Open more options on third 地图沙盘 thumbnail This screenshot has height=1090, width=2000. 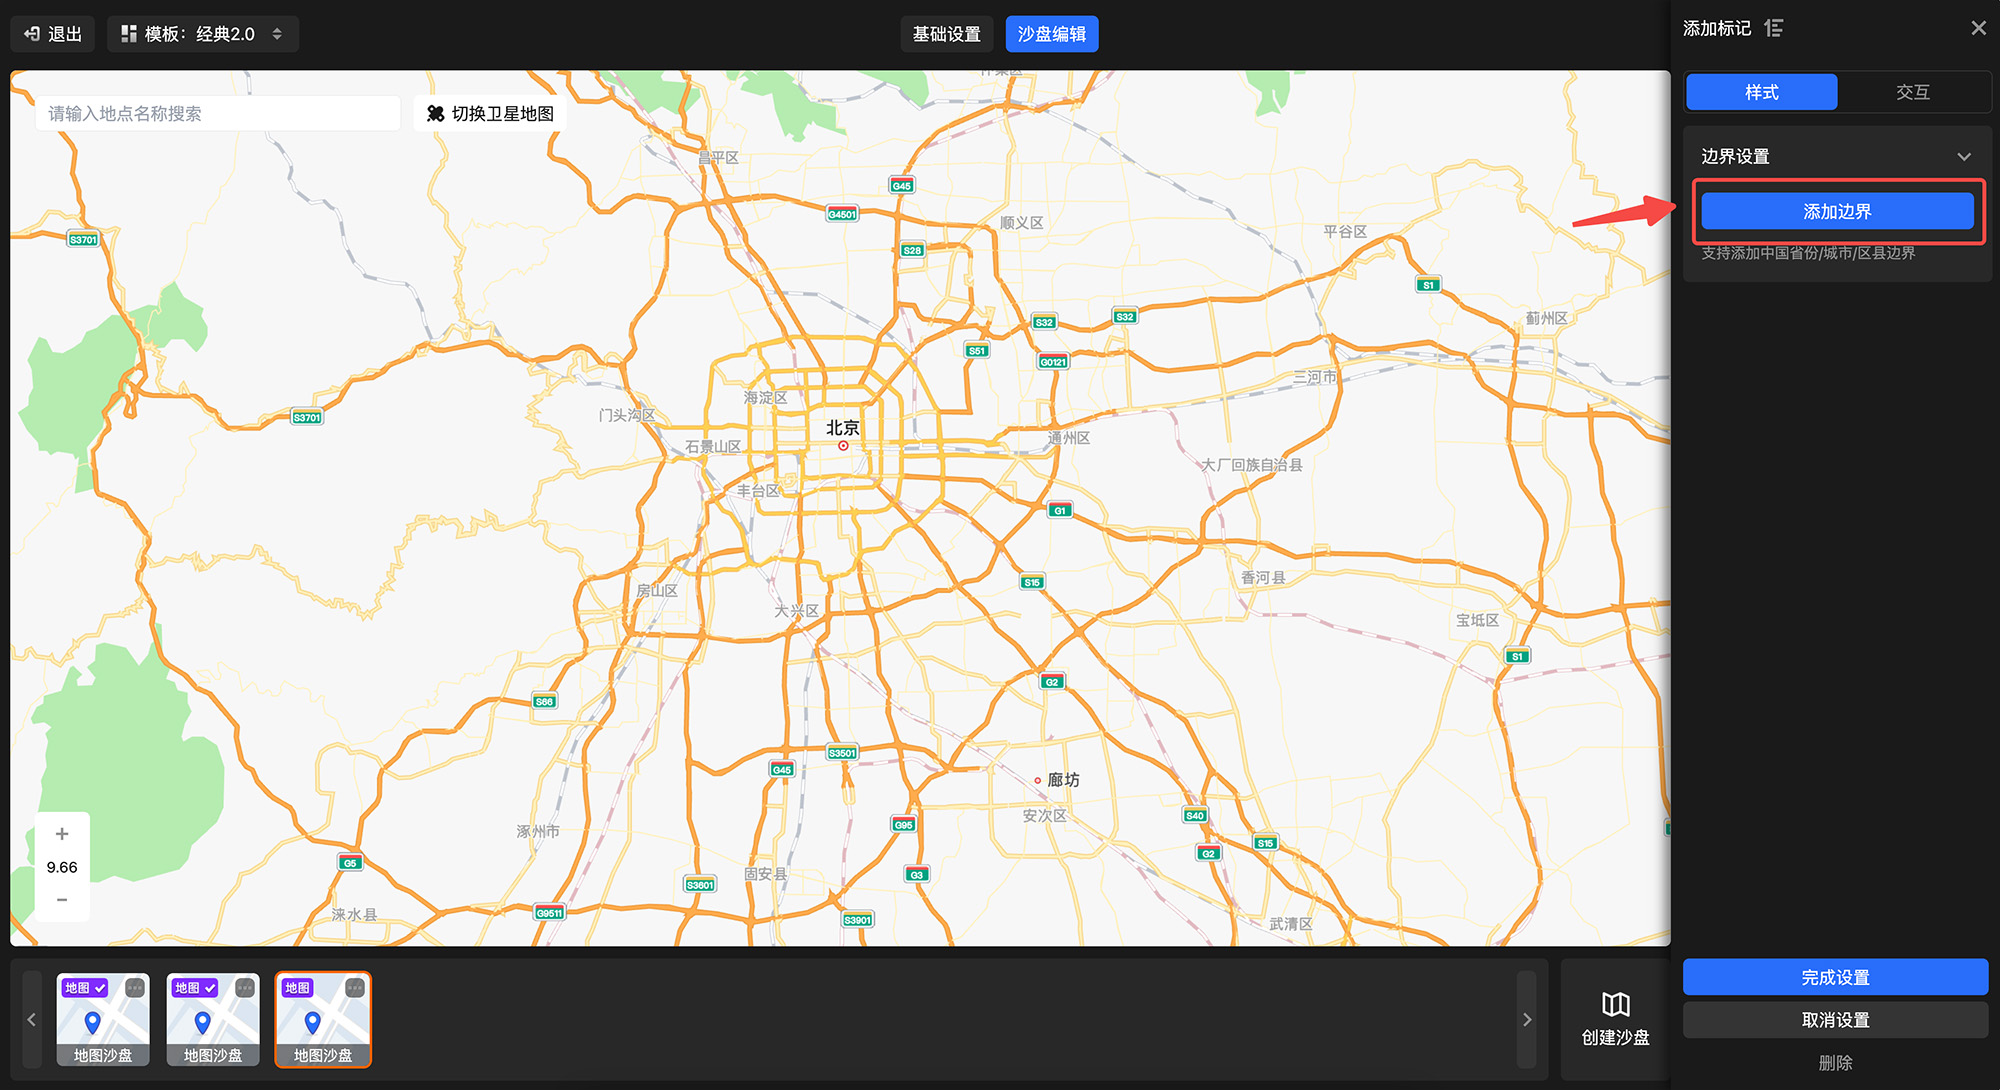coord(355,988)
